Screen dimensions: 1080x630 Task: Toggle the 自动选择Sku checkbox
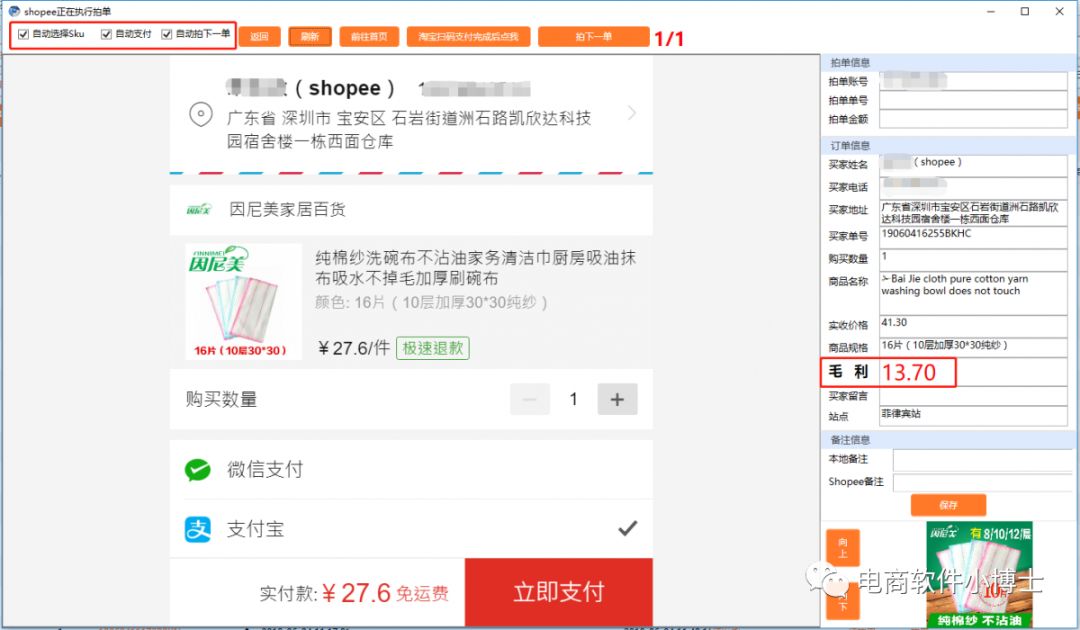point(23,34)
